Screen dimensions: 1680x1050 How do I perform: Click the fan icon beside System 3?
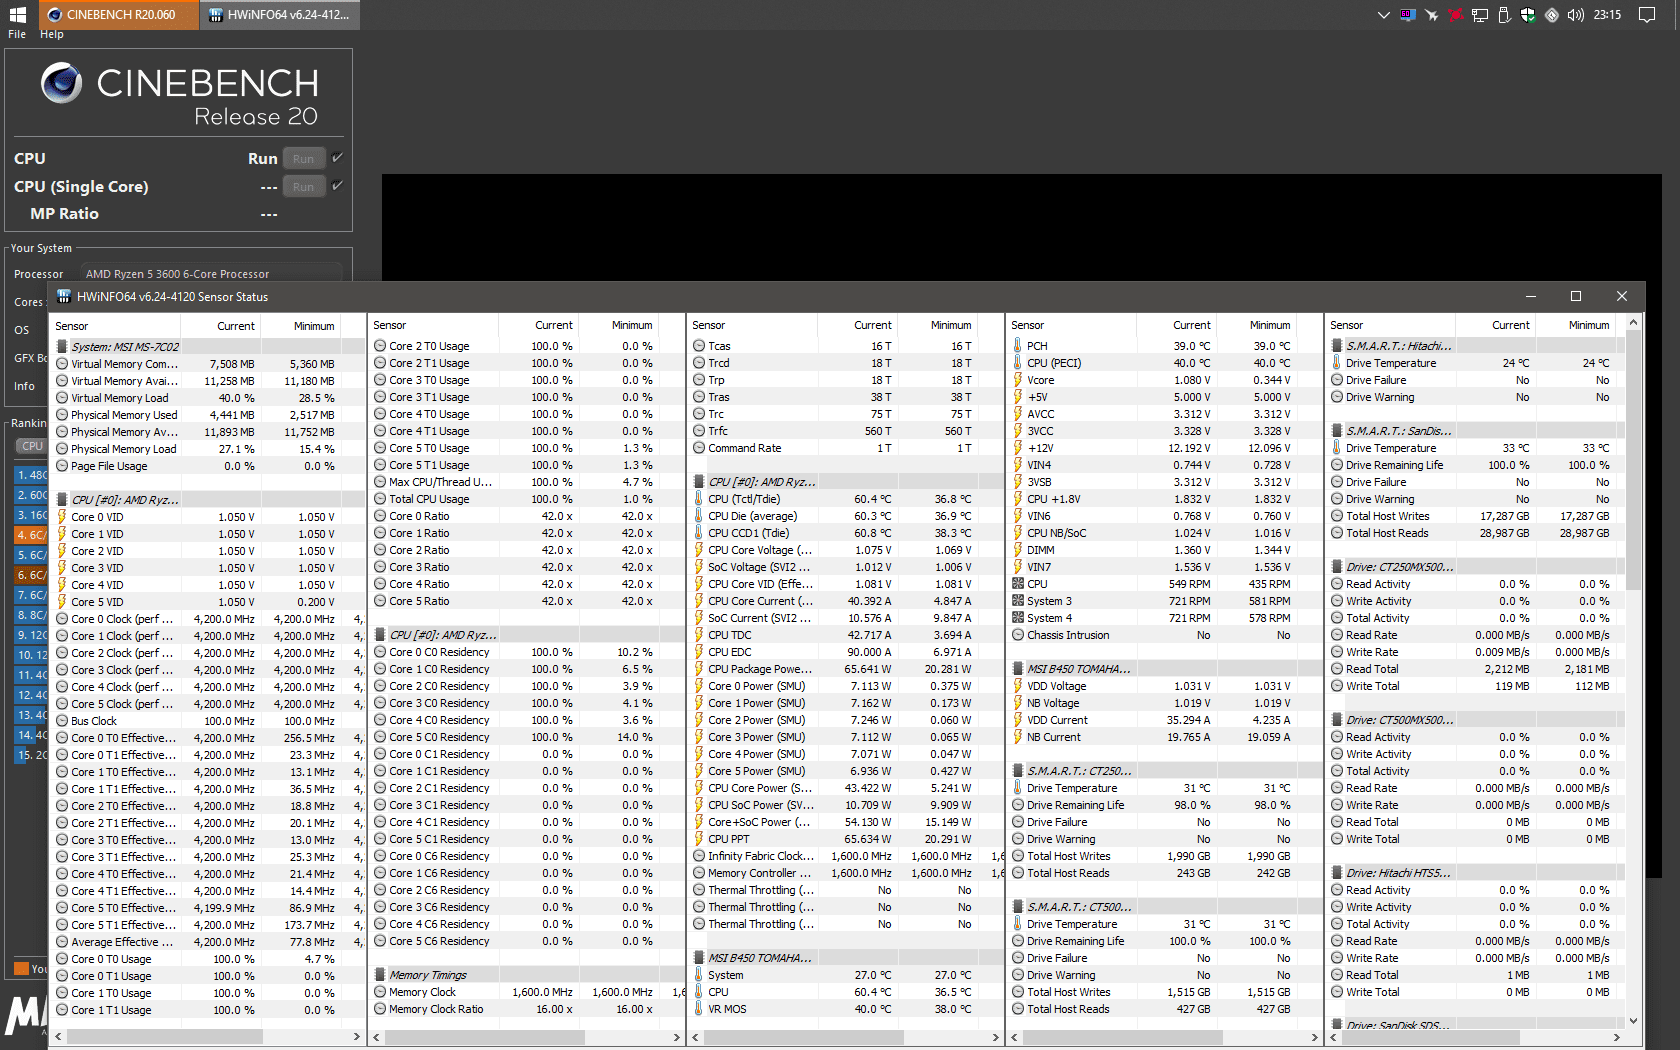pyautogui.click(x=1018, y=601)
